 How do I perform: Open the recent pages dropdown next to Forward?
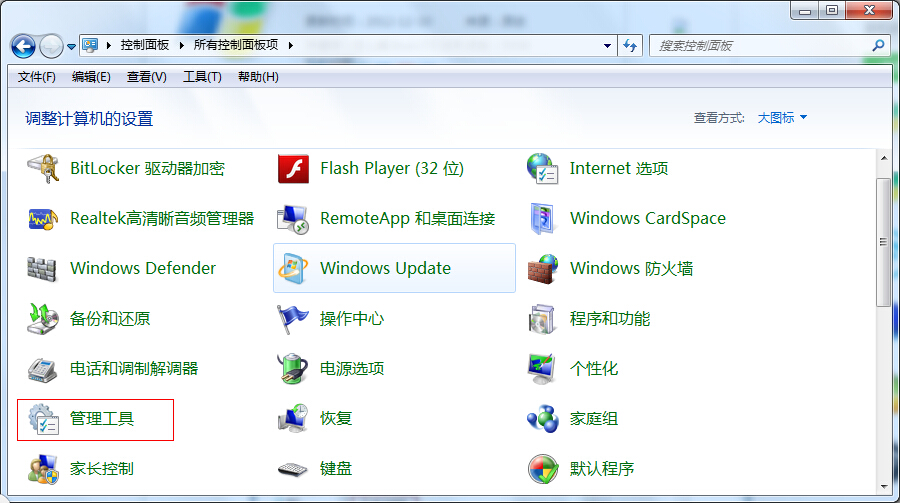(71, 46)
